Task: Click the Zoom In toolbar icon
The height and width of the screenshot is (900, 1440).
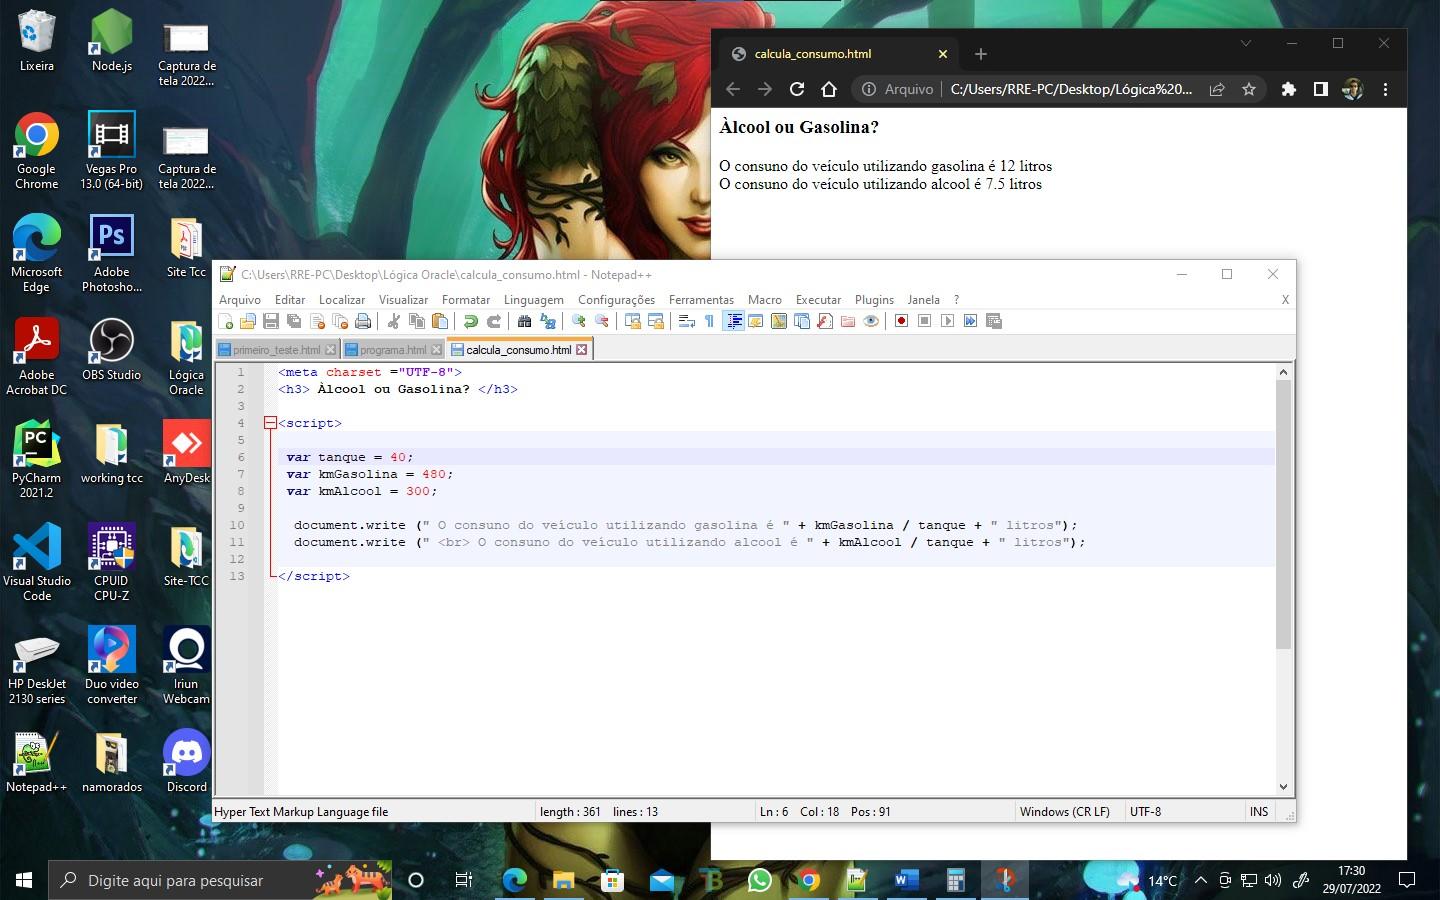Action: click(x=578, y=321)
